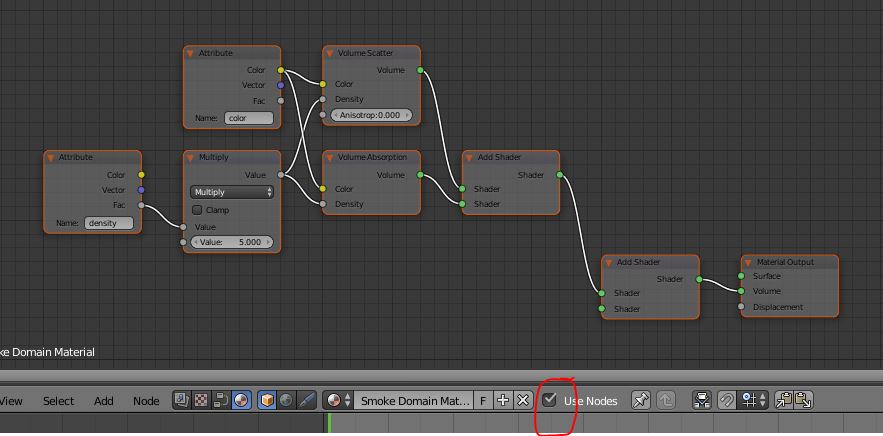883x436 pixels.
Task: Toggle the Use Nodes checkbox
Action: 550,400
